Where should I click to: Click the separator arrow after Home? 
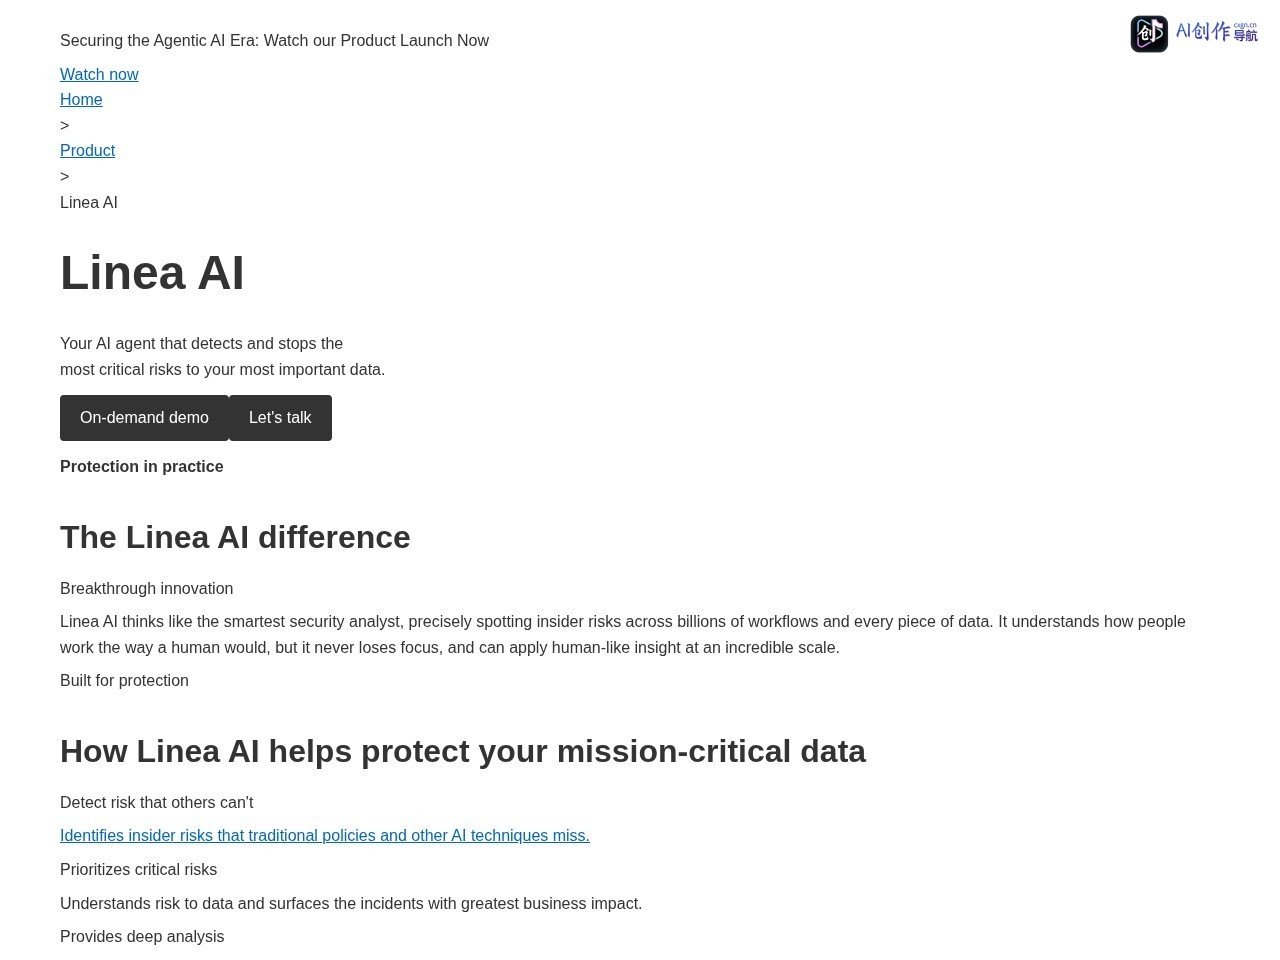tap(64, 125)
